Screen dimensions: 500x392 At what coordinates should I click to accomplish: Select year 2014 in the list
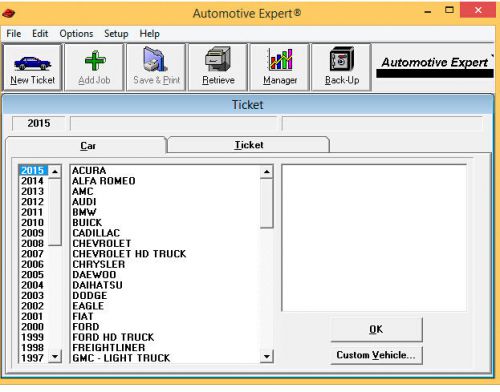click(x=33, y=181)
